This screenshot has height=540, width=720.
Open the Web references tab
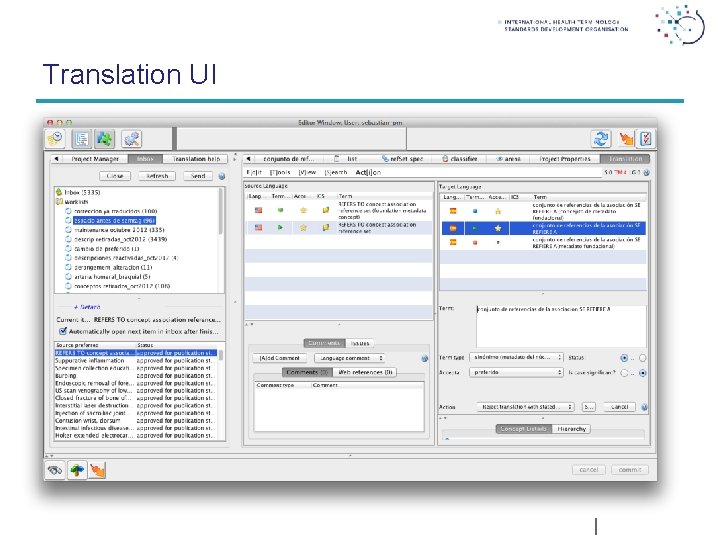[365, 372]
